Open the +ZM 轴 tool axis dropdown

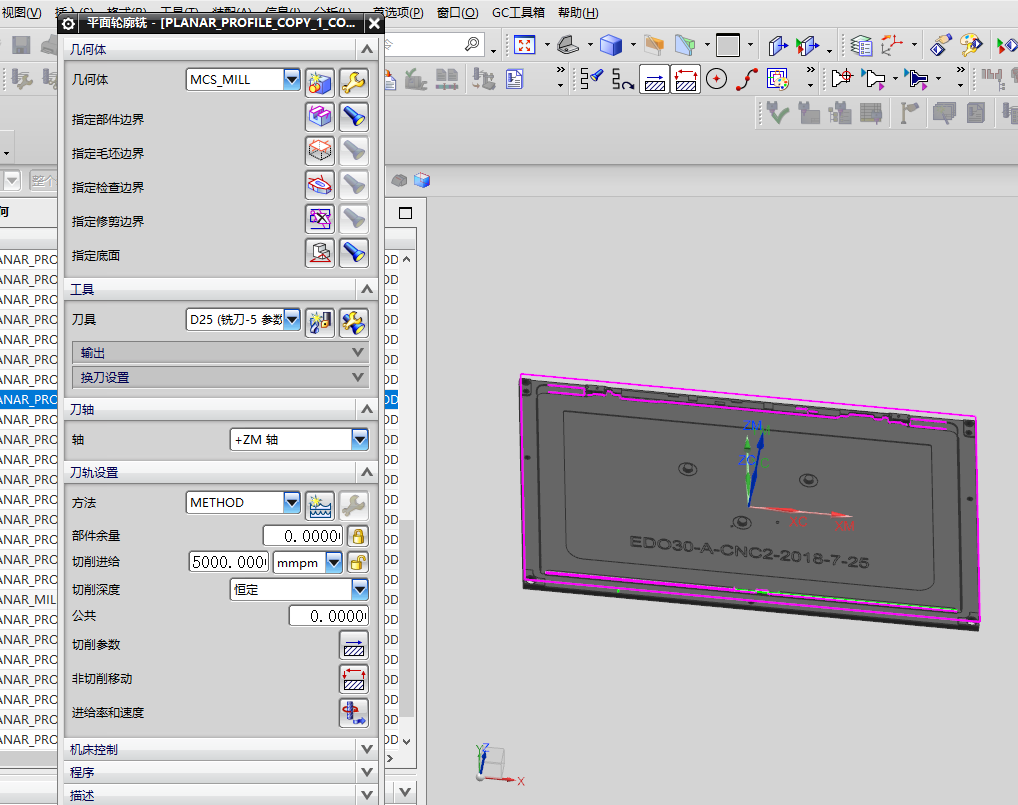pos(359,439)
